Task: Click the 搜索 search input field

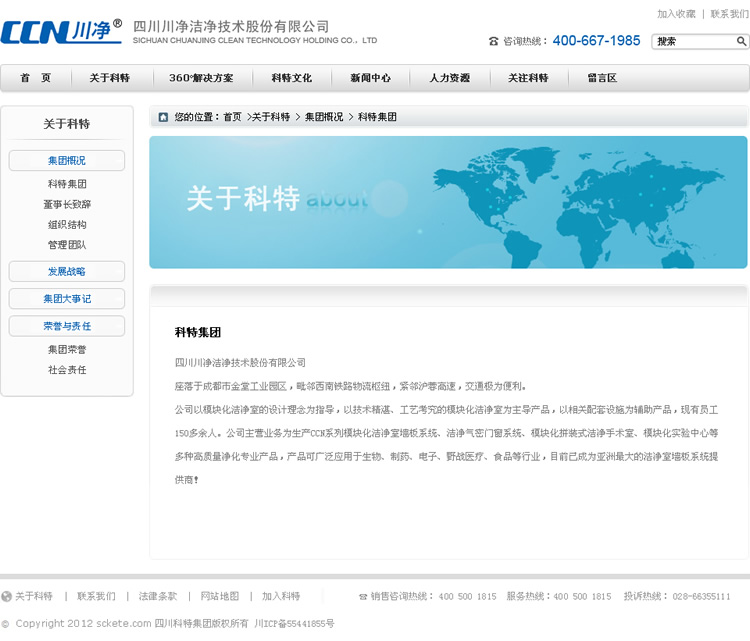Action: tap(693, 42)
